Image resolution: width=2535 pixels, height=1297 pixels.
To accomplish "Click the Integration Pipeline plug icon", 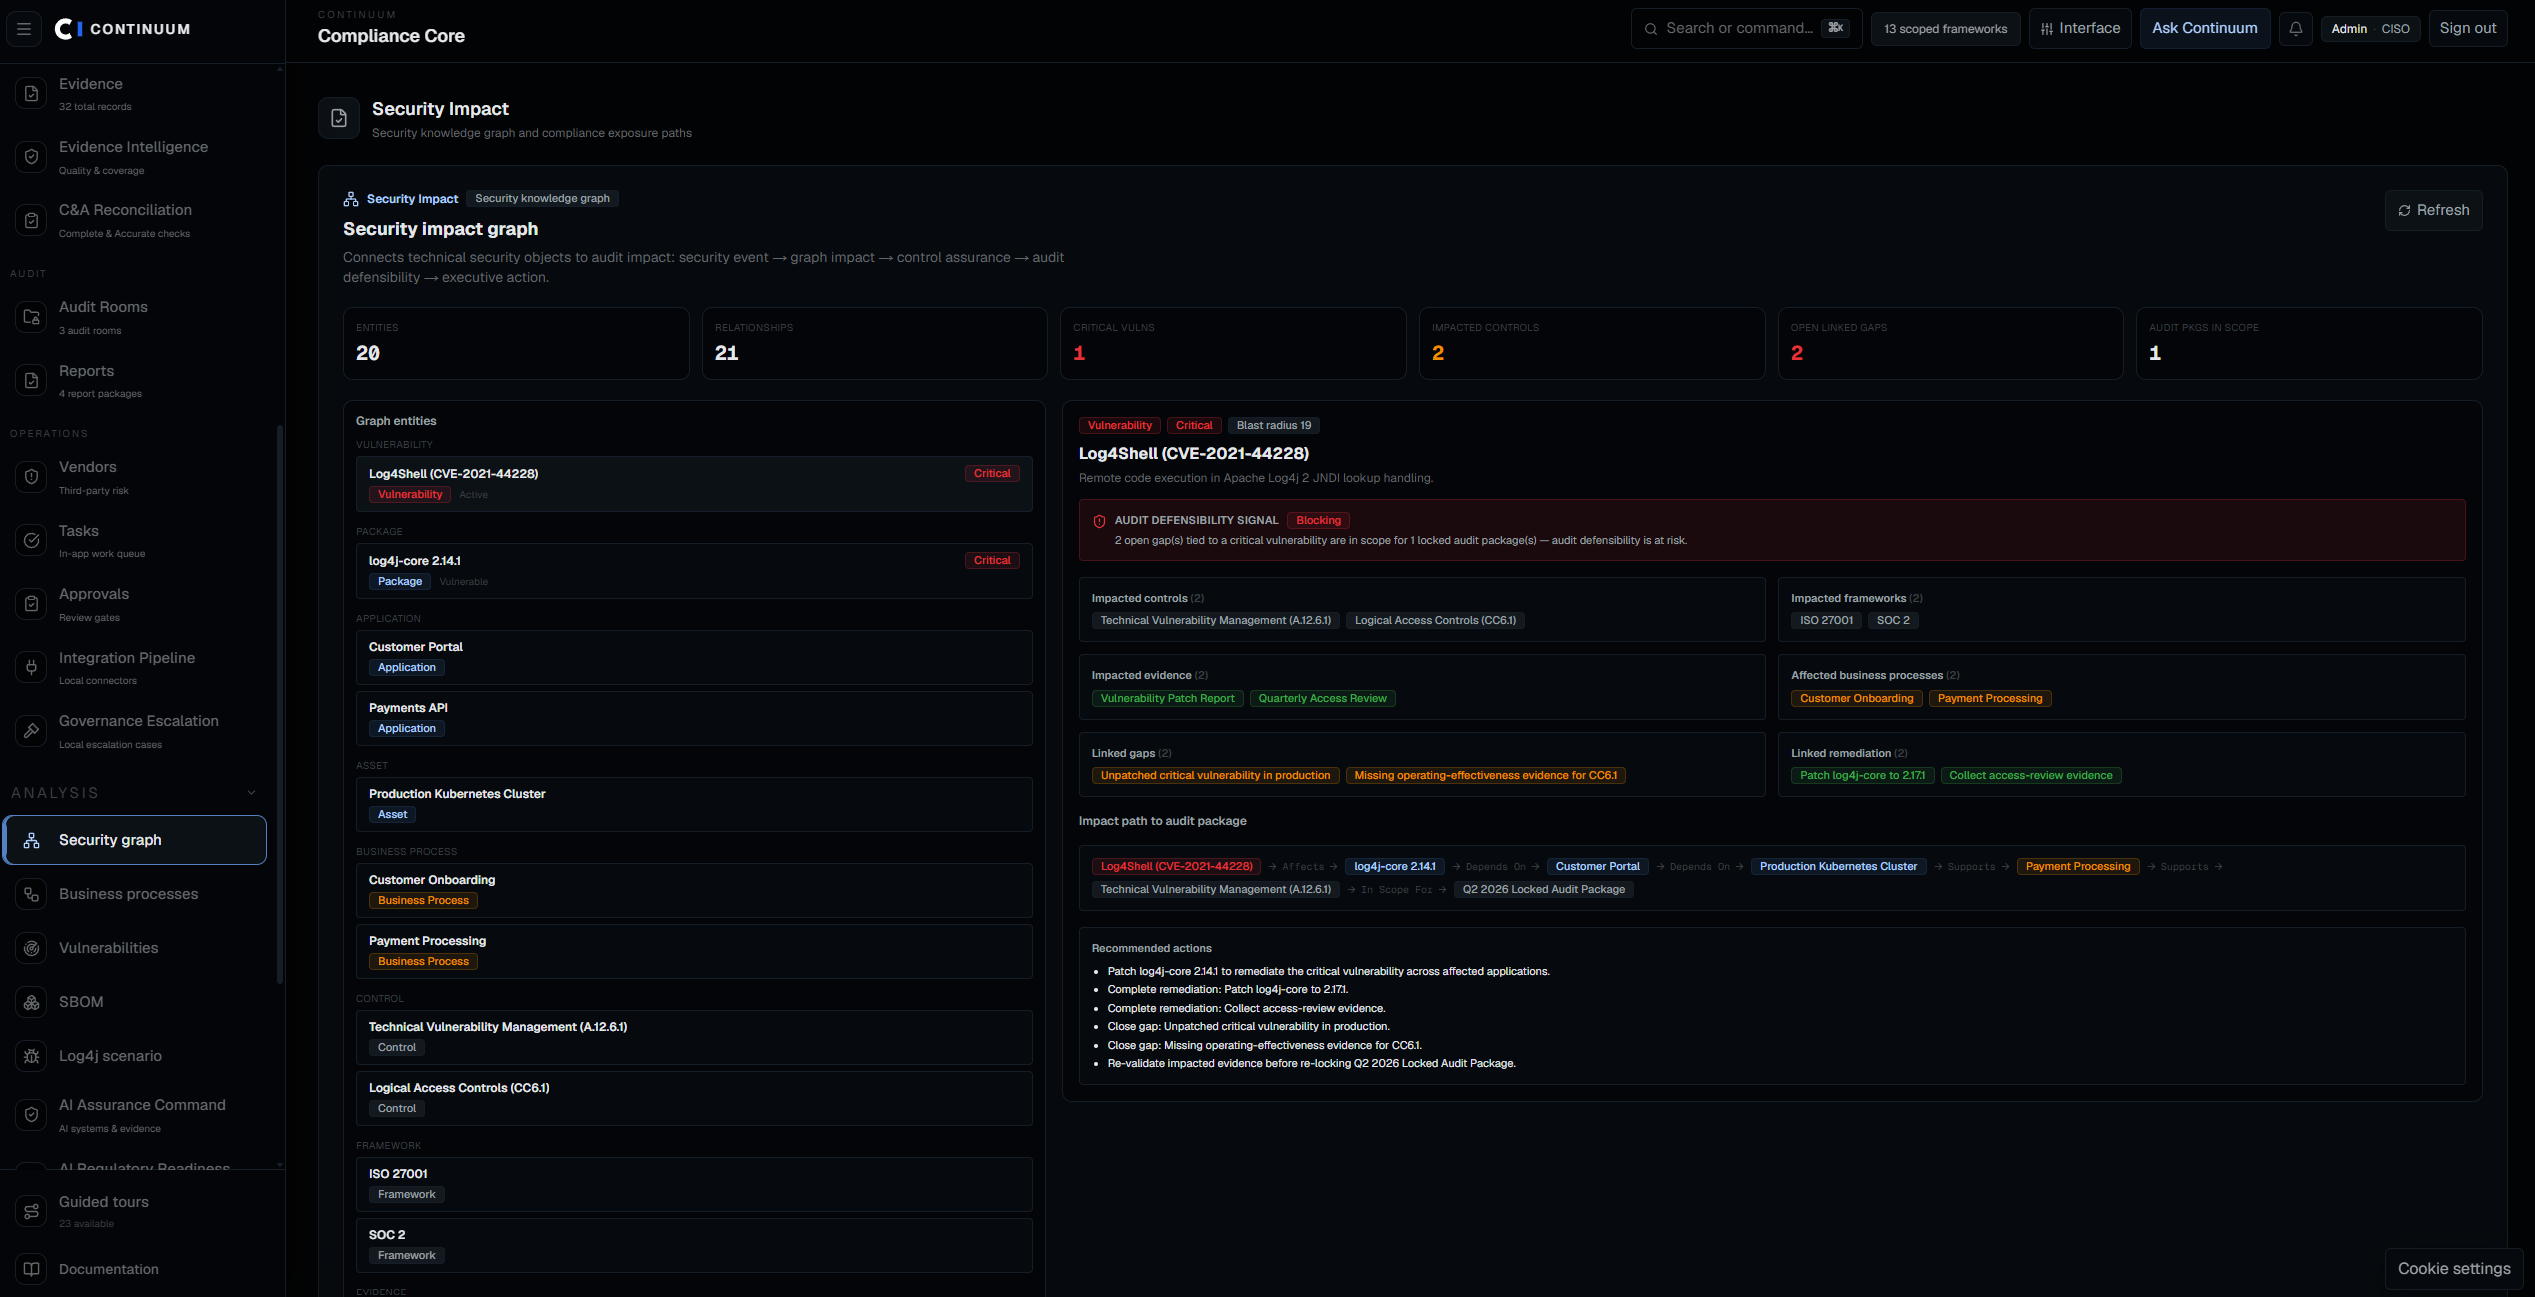I will click(x=32, y=668).
